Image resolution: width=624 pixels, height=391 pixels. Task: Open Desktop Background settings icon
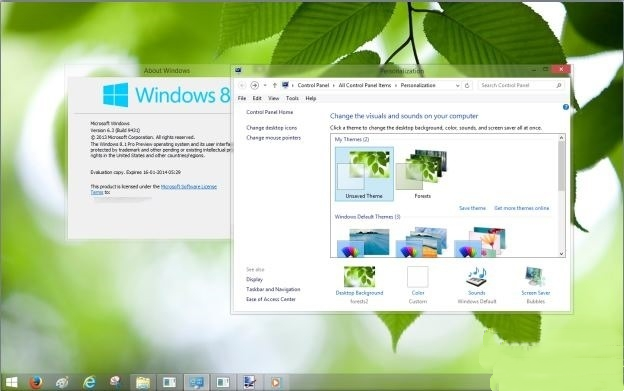(x=359, y=277)
